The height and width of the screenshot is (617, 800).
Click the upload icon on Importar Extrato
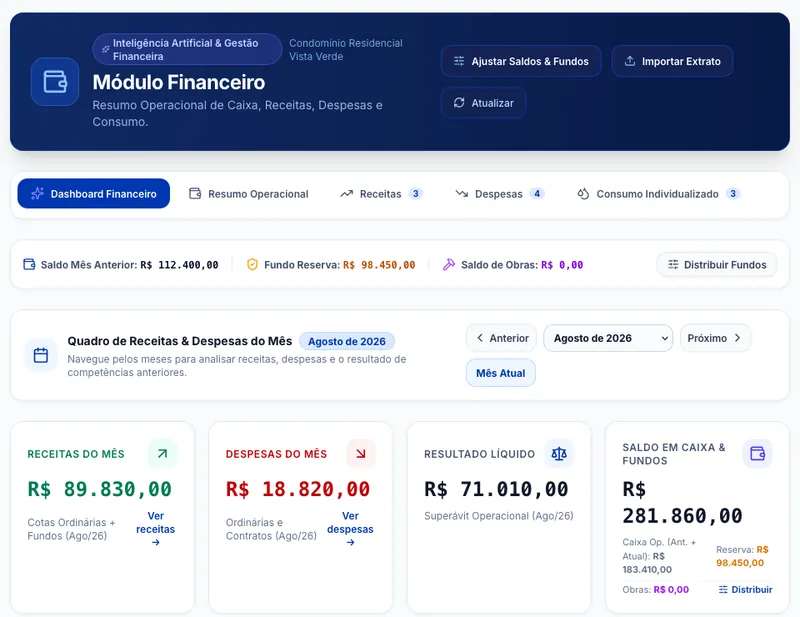tap(630, 61)
